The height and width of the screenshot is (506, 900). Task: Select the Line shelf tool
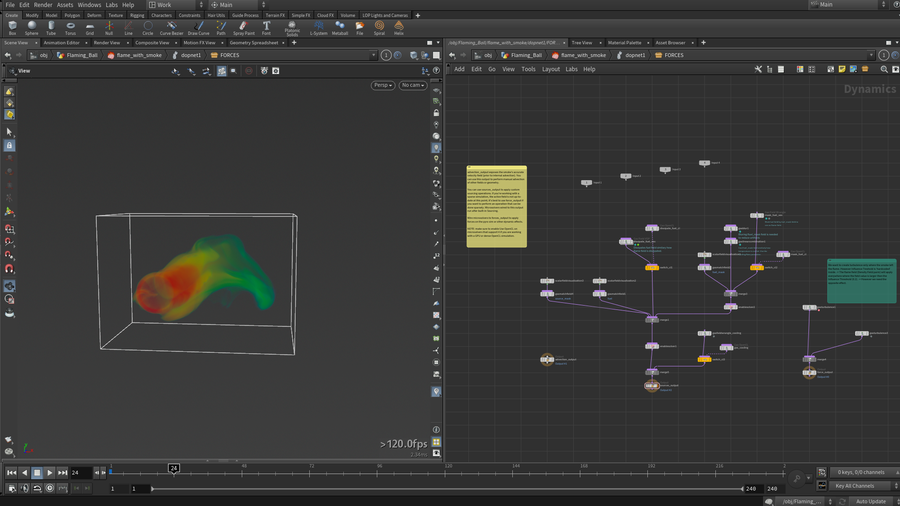point(128,28)
